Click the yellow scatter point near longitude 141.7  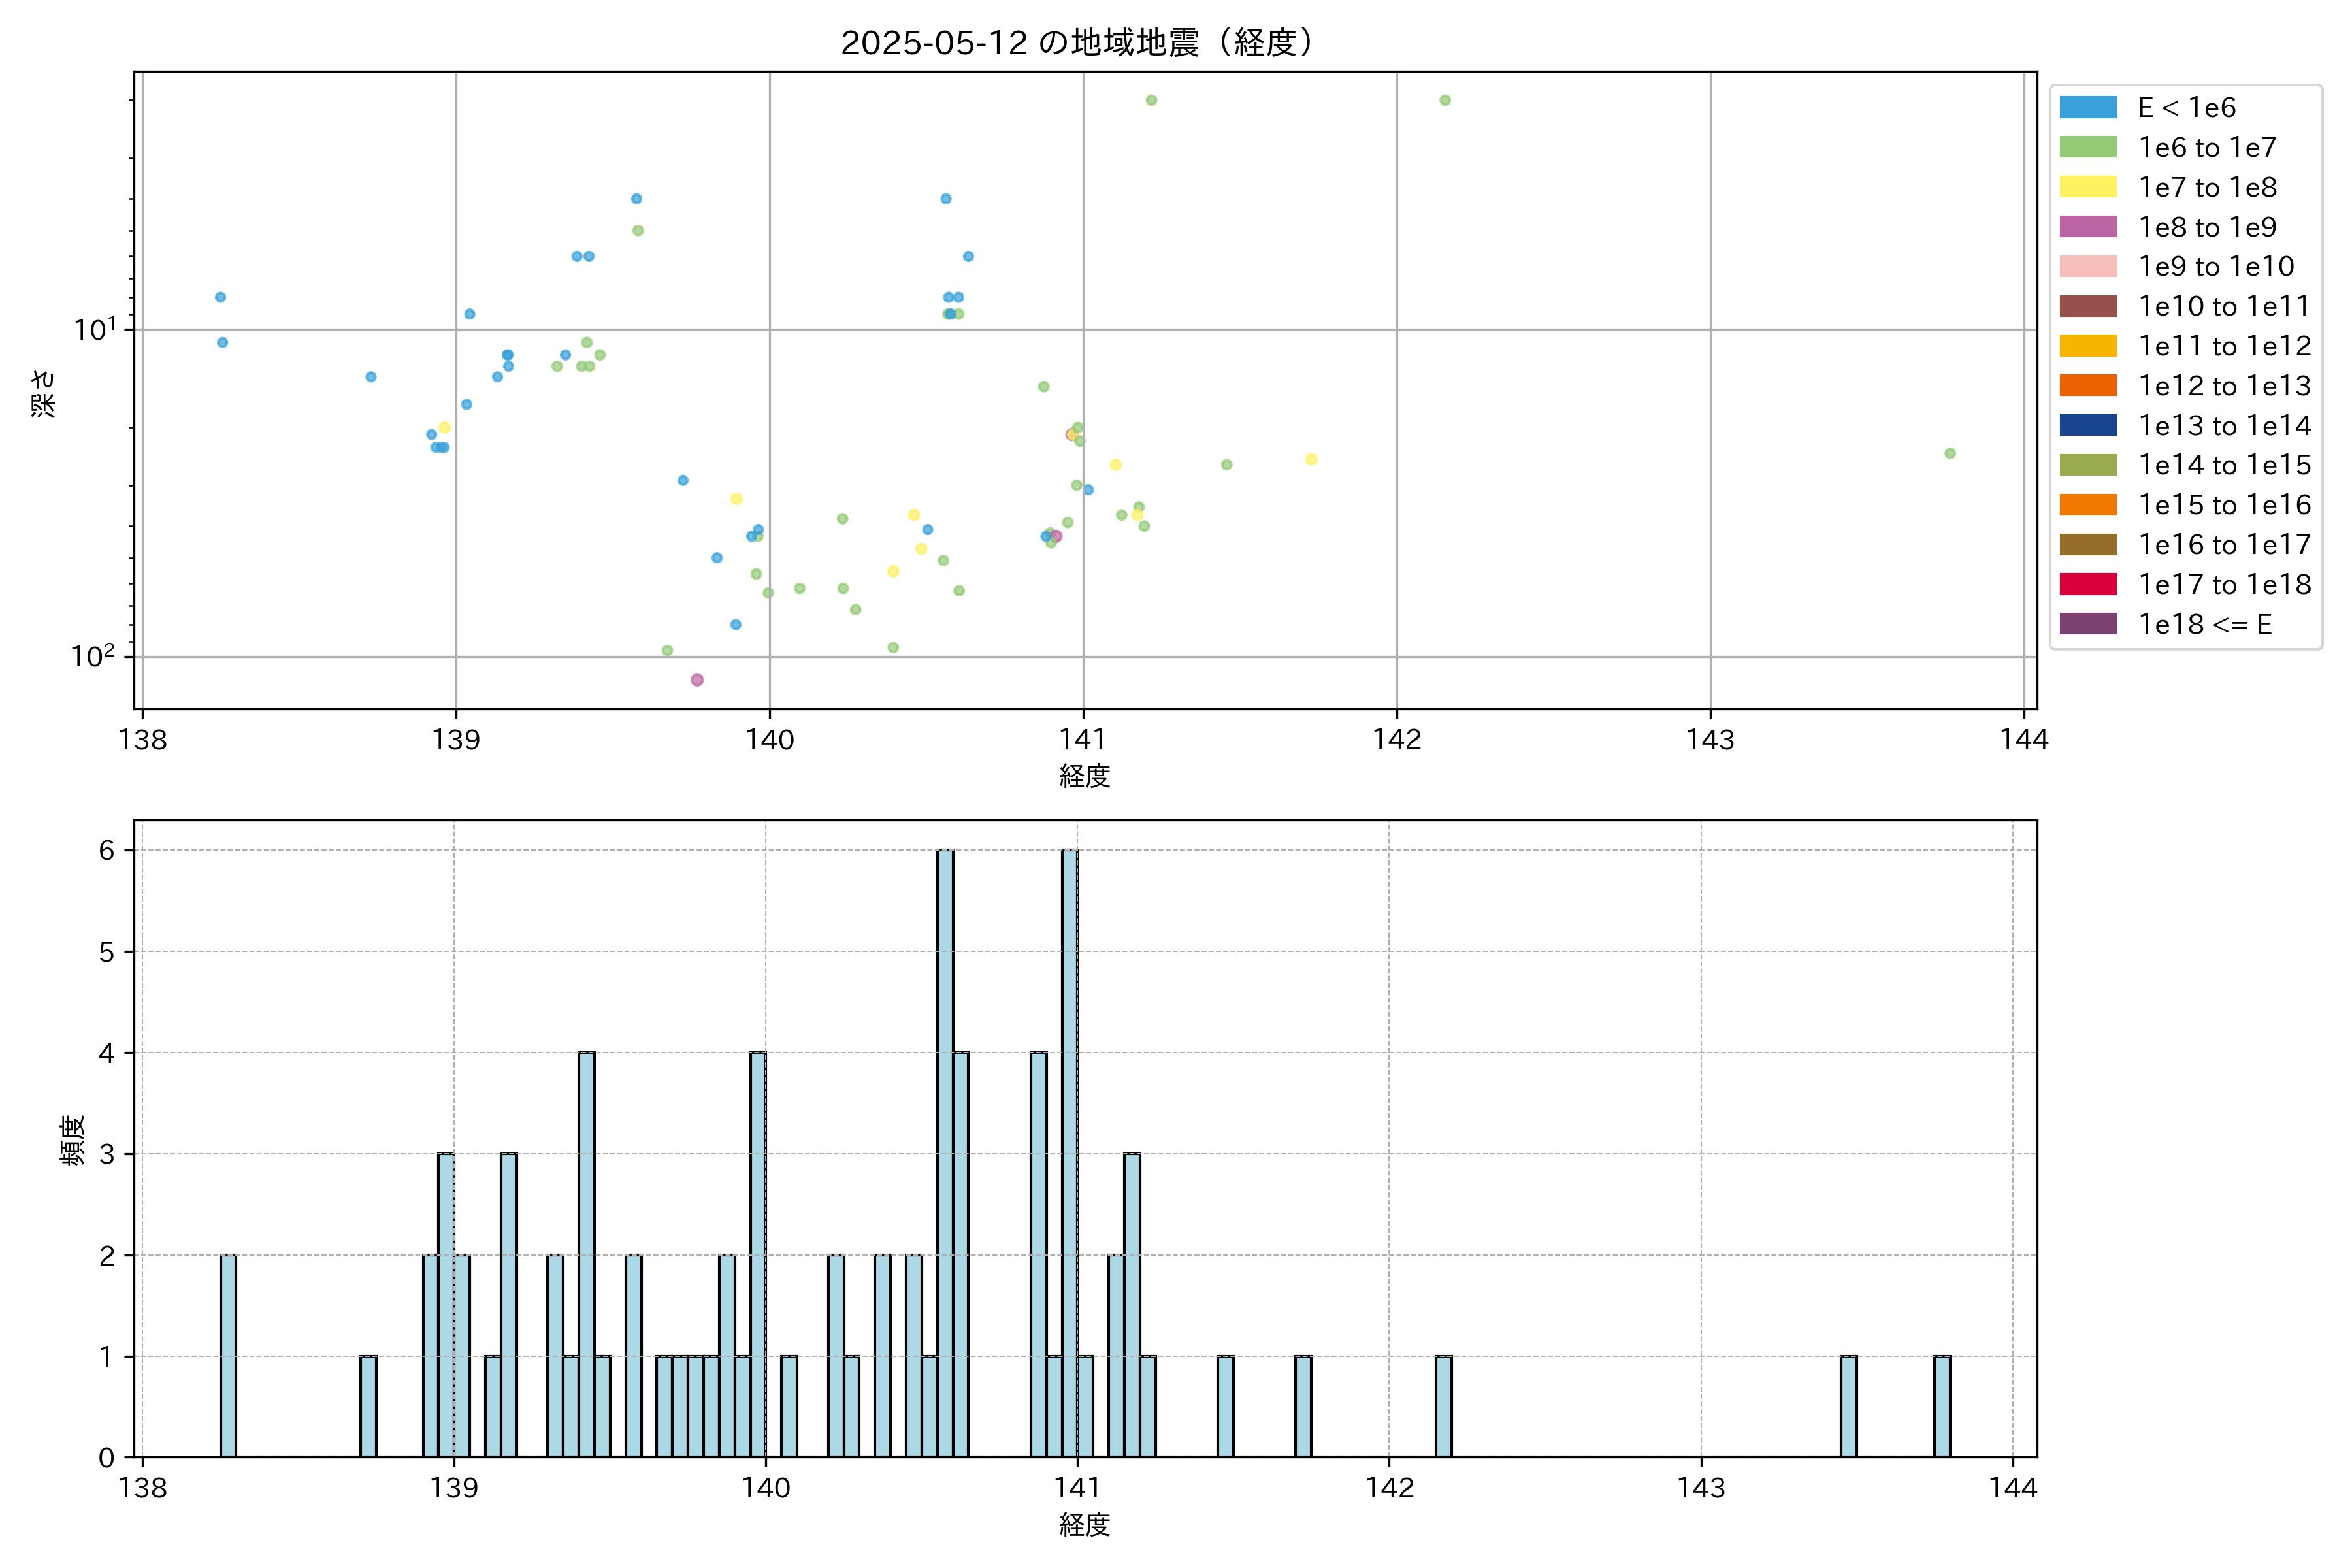1311,460
